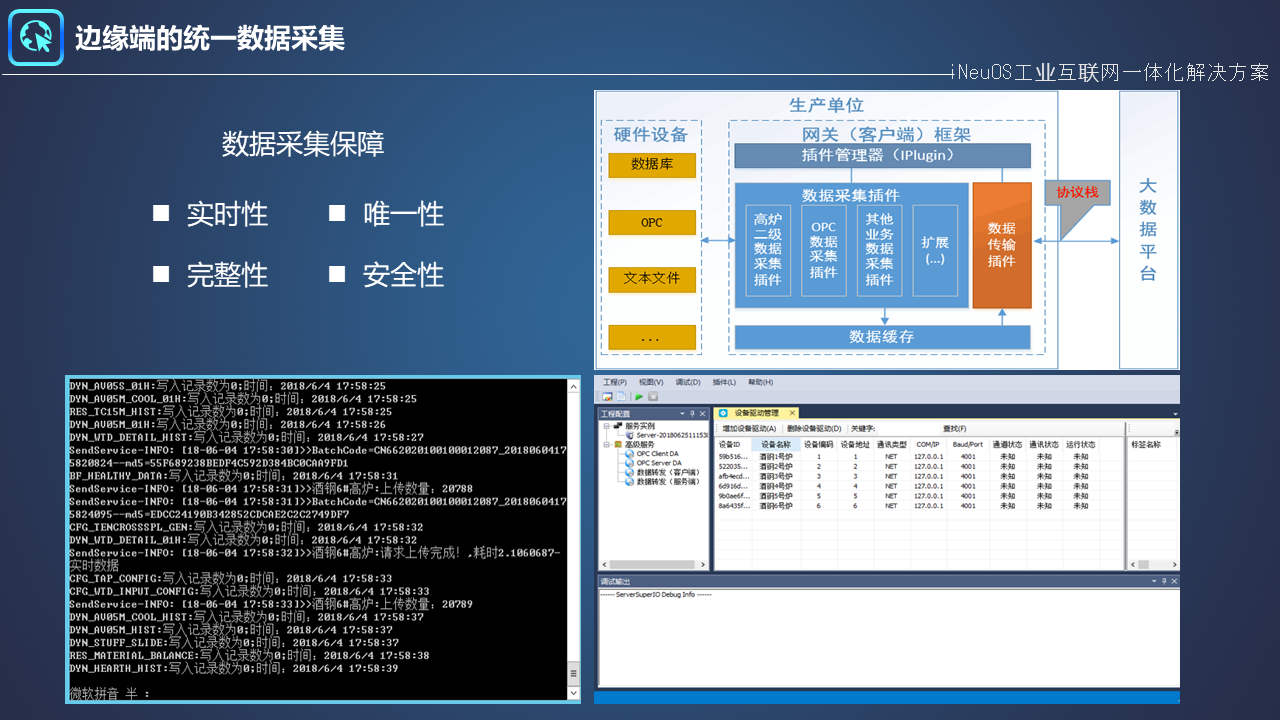Close the 设备驱动管理 tab with its X
The height and width of the screenshot is (720, 1280).
point(793,413)
